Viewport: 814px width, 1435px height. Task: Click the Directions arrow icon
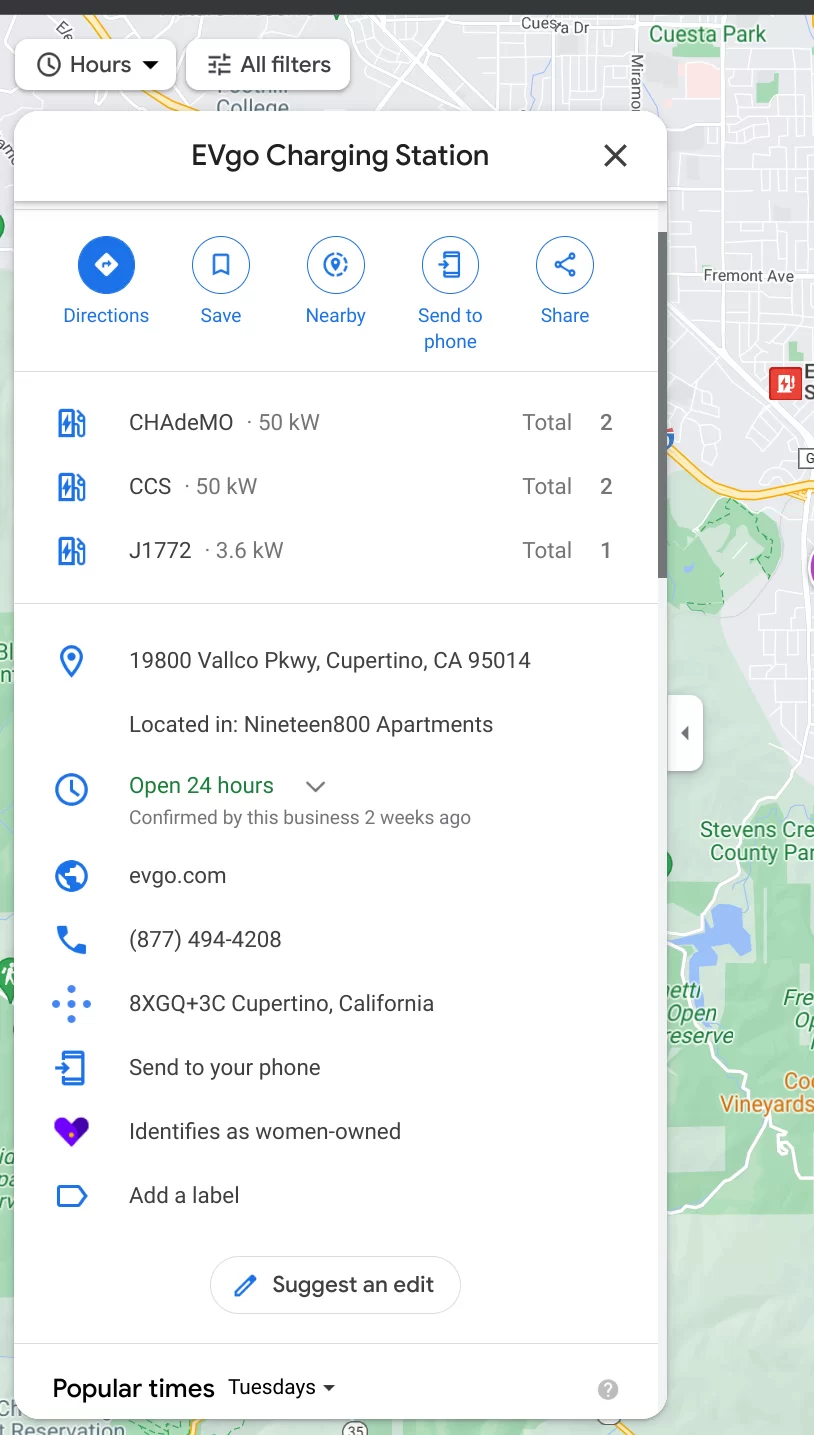point(106,265)
